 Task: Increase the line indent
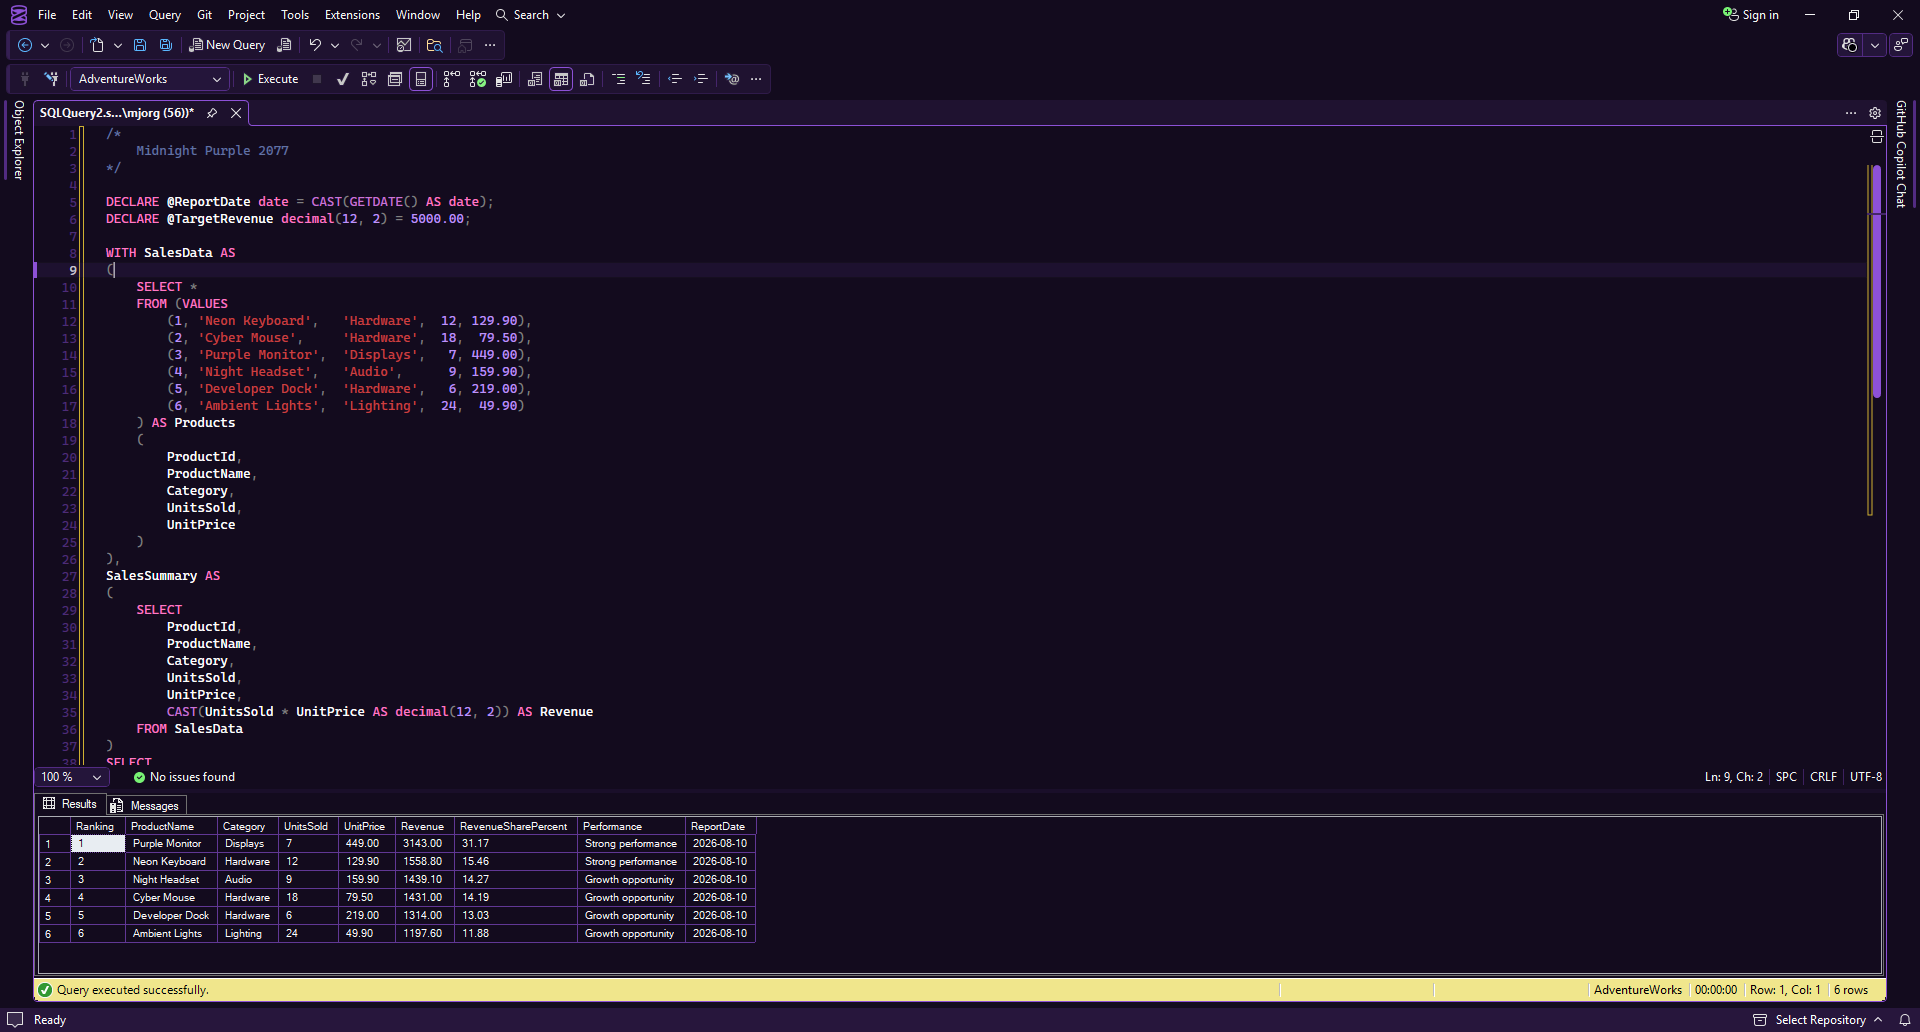(x=701, y=79)
